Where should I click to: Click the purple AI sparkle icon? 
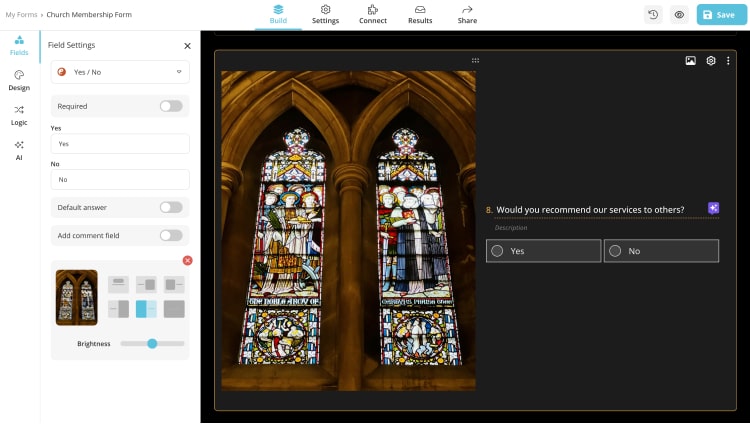tap(713, 208)
